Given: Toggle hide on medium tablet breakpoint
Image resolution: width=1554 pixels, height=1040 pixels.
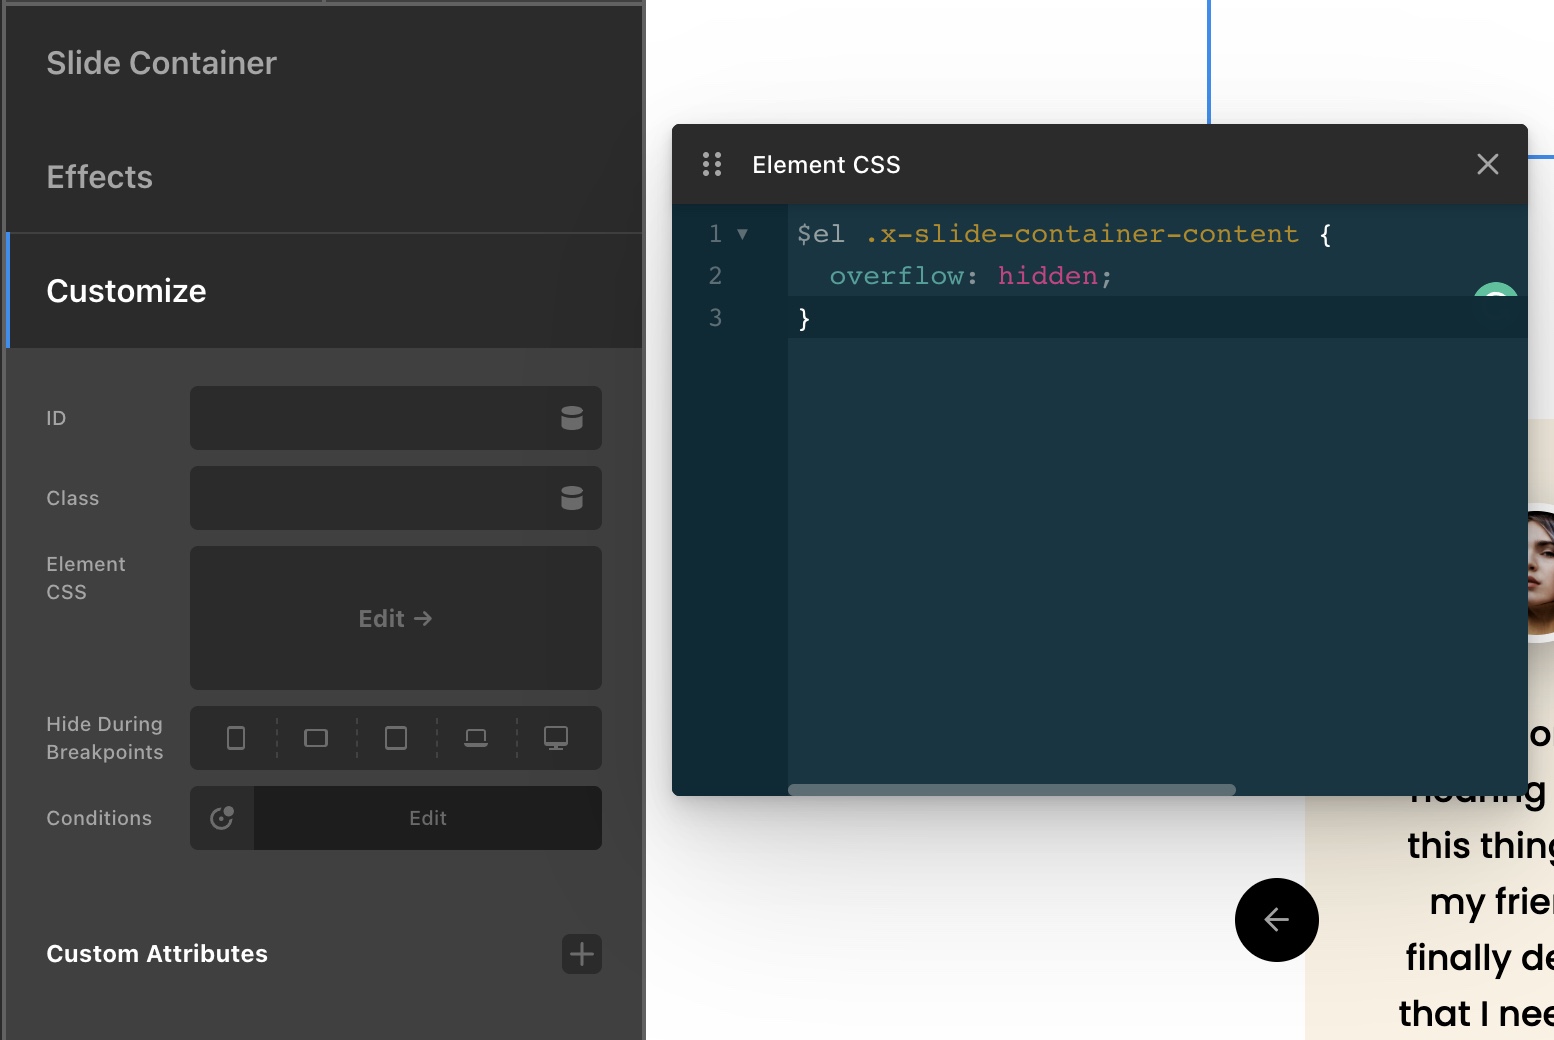Looking at the screenshot, I should pyautogui.click(x=396, y=738).
